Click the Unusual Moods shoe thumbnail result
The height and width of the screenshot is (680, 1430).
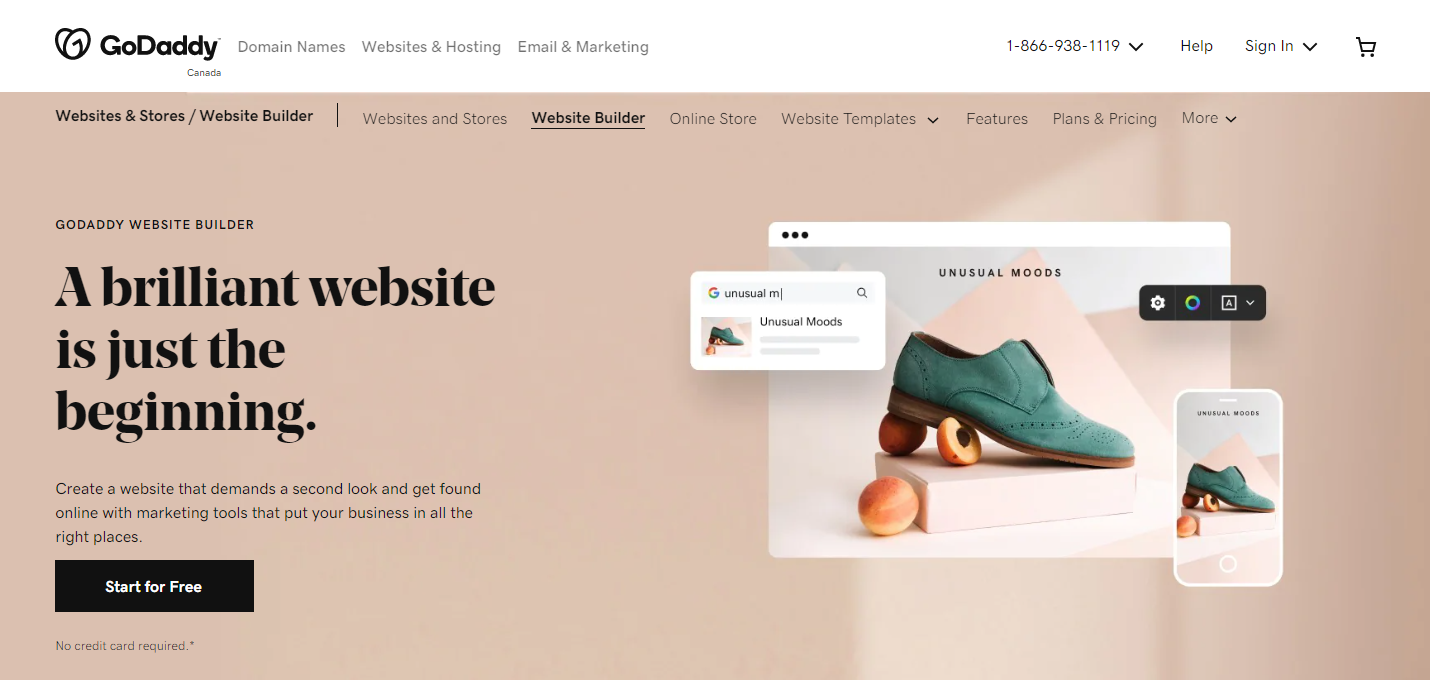click(726, 336)
